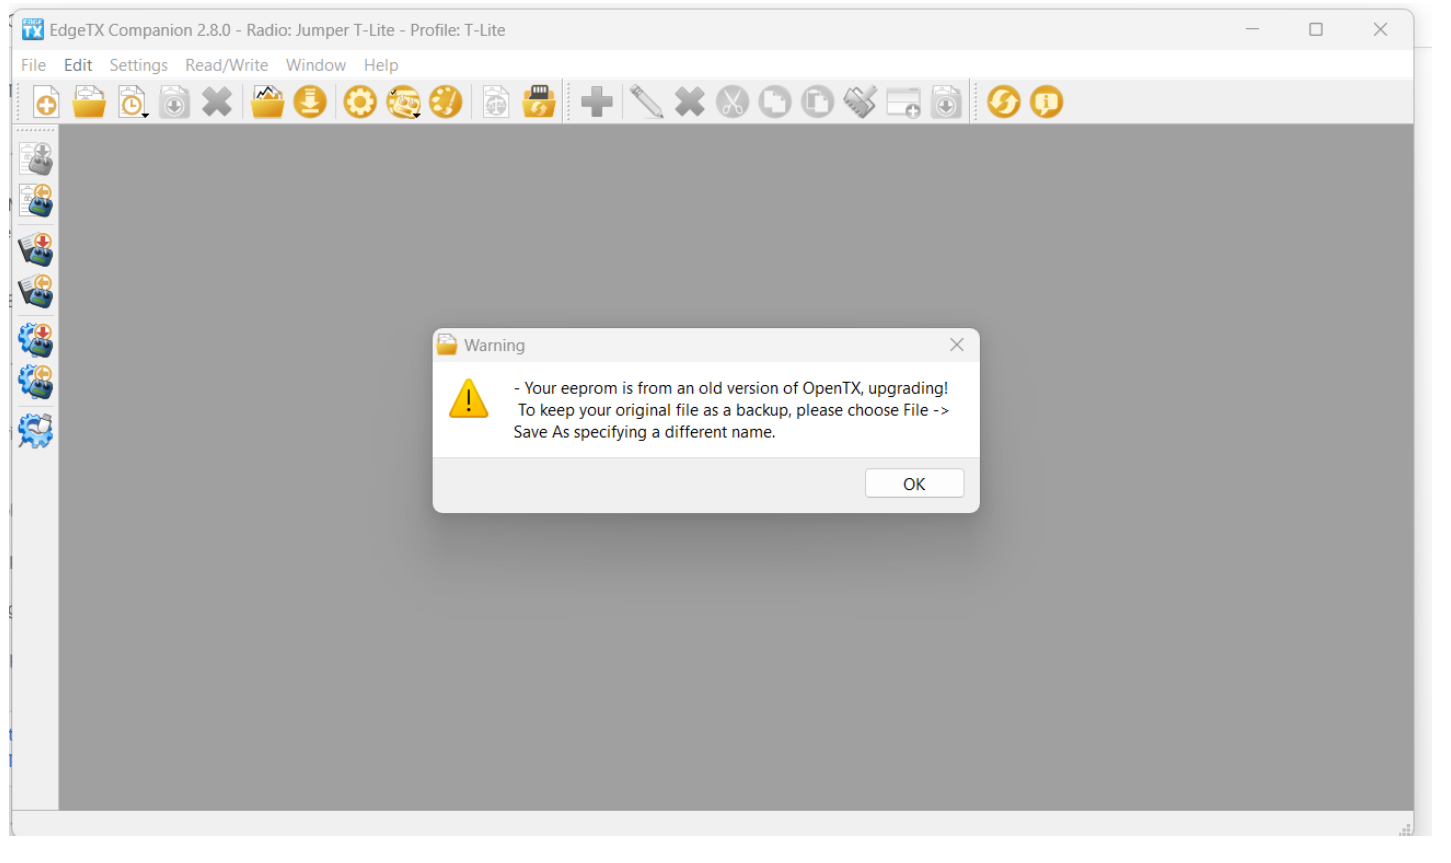Click Write Firmware to Radio sidebar icon

[36, 340]
